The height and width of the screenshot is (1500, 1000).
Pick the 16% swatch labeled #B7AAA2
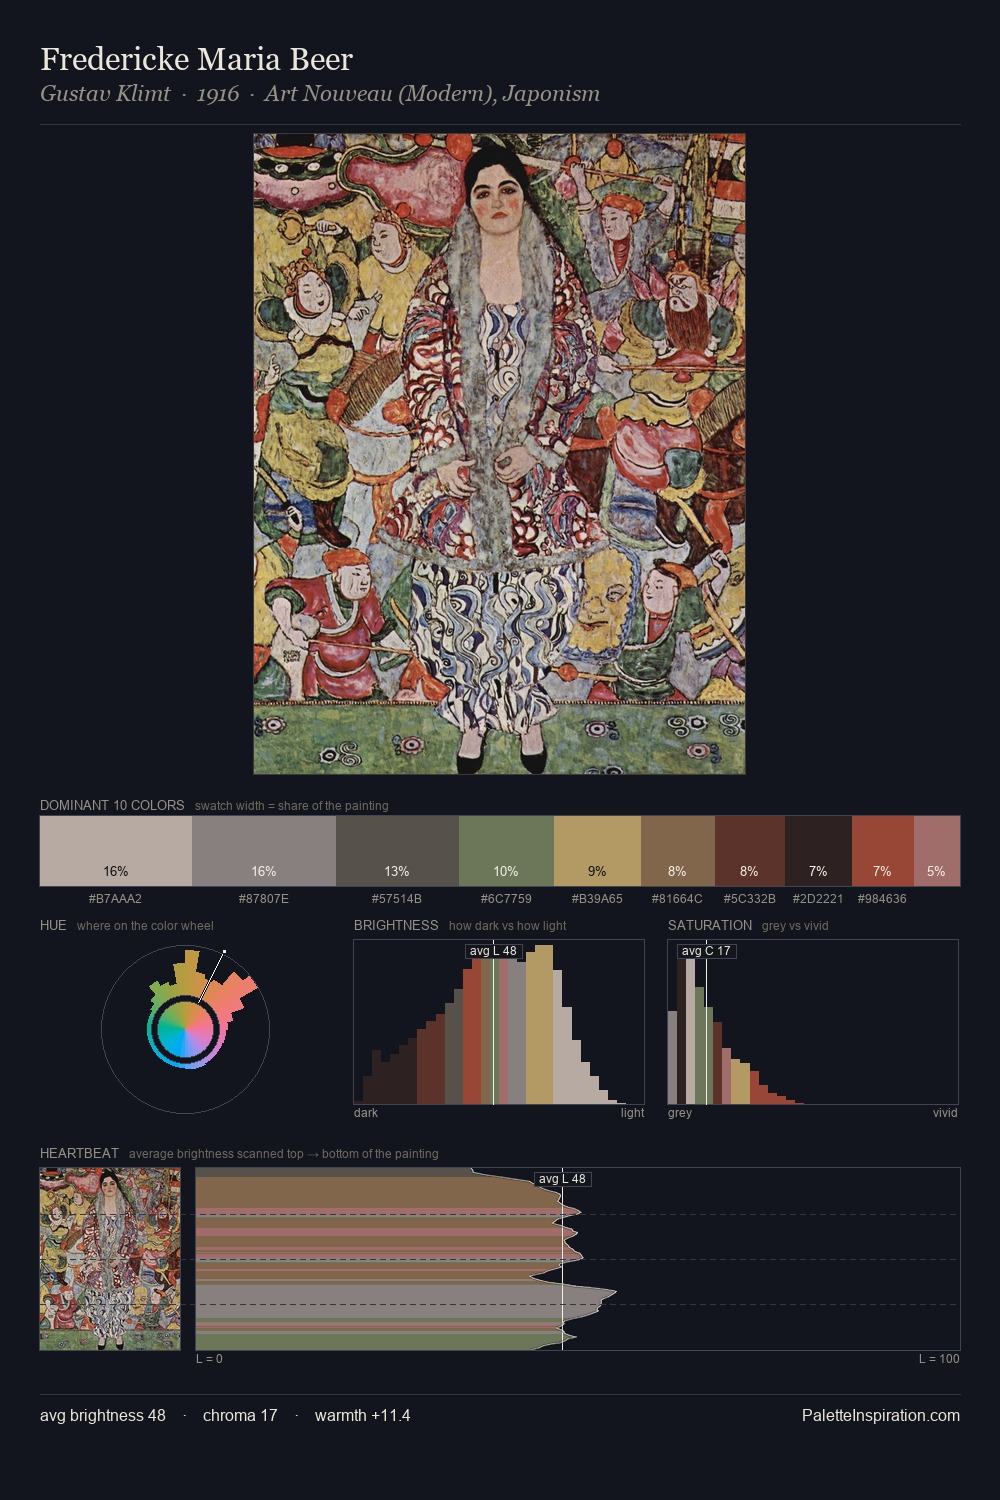pyautogui.click(x=116, y=851)
